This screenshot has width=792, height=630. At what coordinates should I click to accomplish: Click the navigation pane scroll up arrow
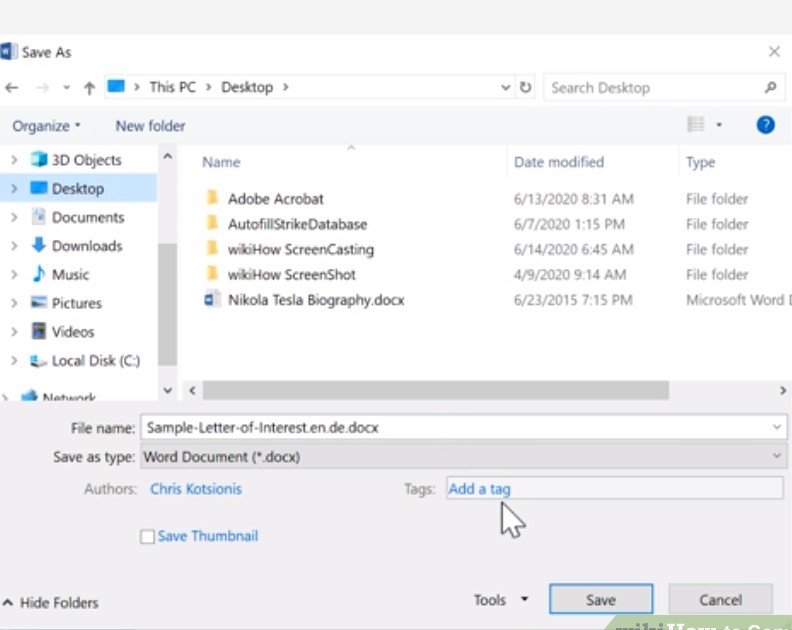[x=168, y=157]
